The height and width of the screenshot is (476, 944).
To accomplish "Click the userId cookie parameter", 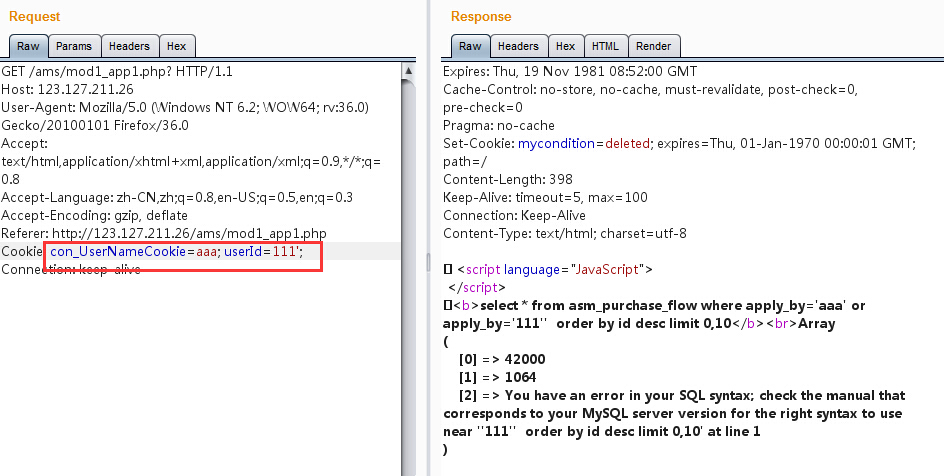I will coord(243,252).
